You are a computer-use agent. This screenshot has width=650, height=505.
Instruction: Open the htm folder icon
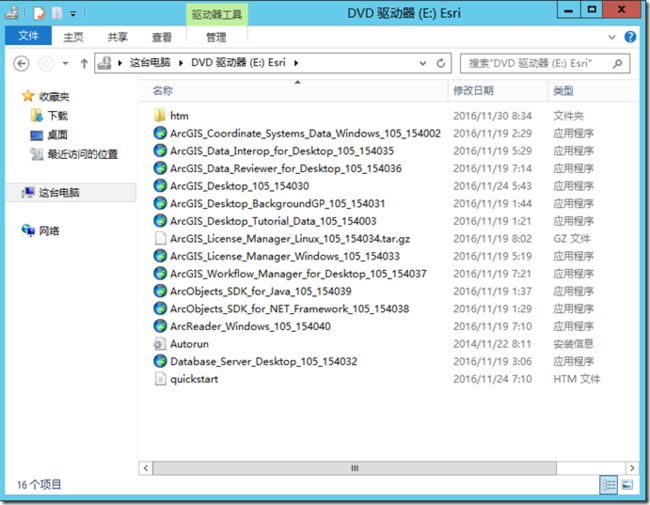(160, 115)
